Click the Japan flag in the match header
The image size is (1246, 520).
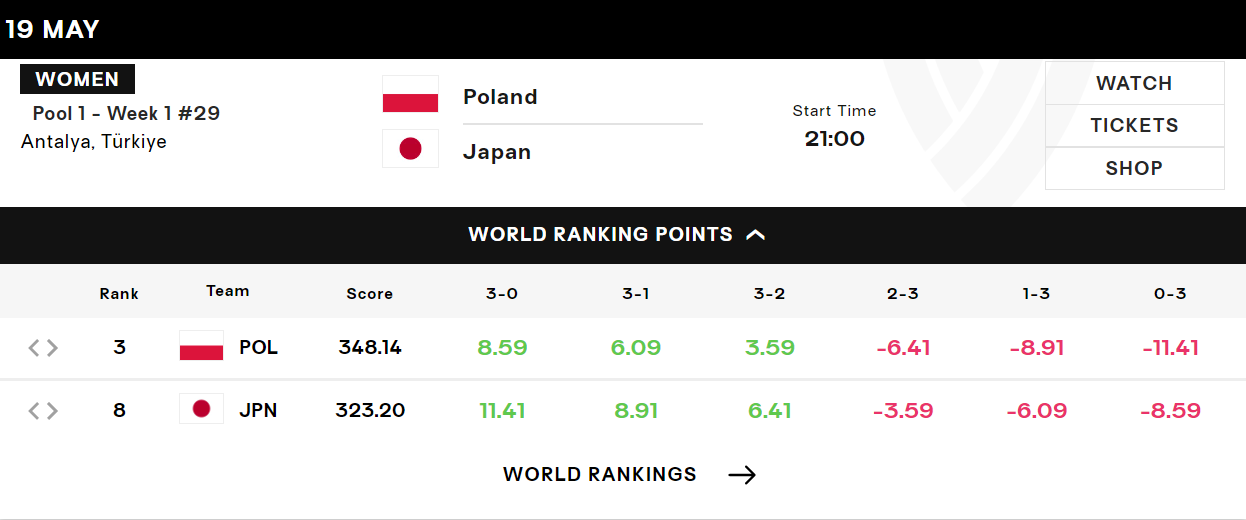[x=410, y=149]
